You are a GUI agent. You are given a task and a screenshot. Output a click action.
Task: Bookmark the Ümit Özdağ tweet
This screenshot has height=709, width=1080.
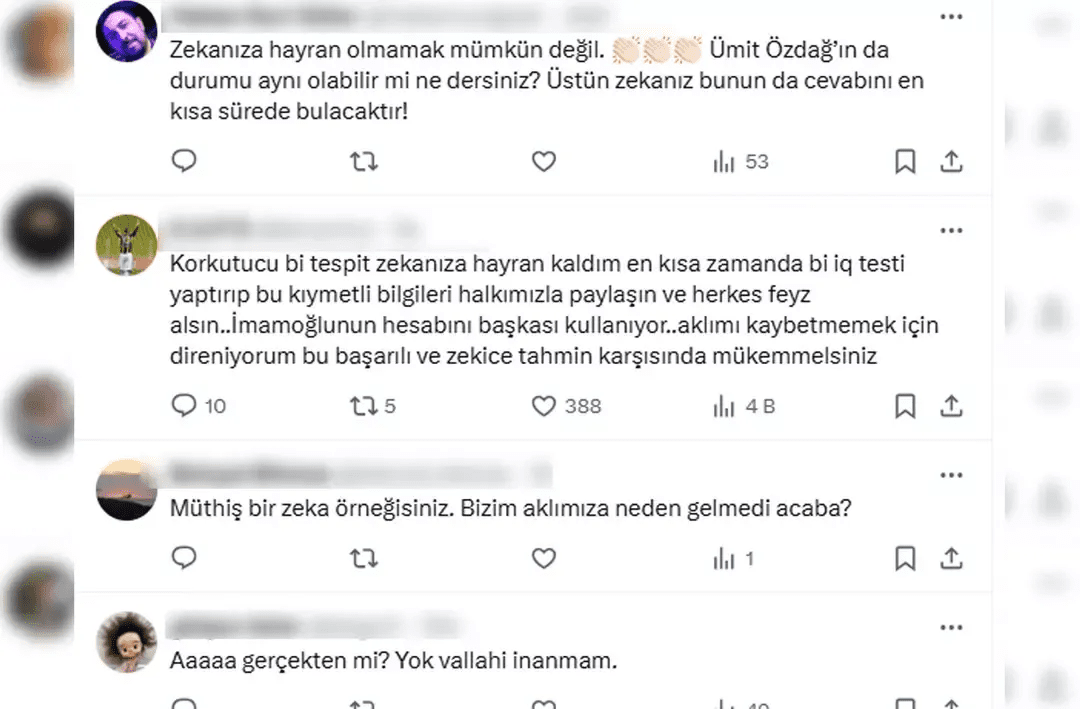(x=905, y=161)
